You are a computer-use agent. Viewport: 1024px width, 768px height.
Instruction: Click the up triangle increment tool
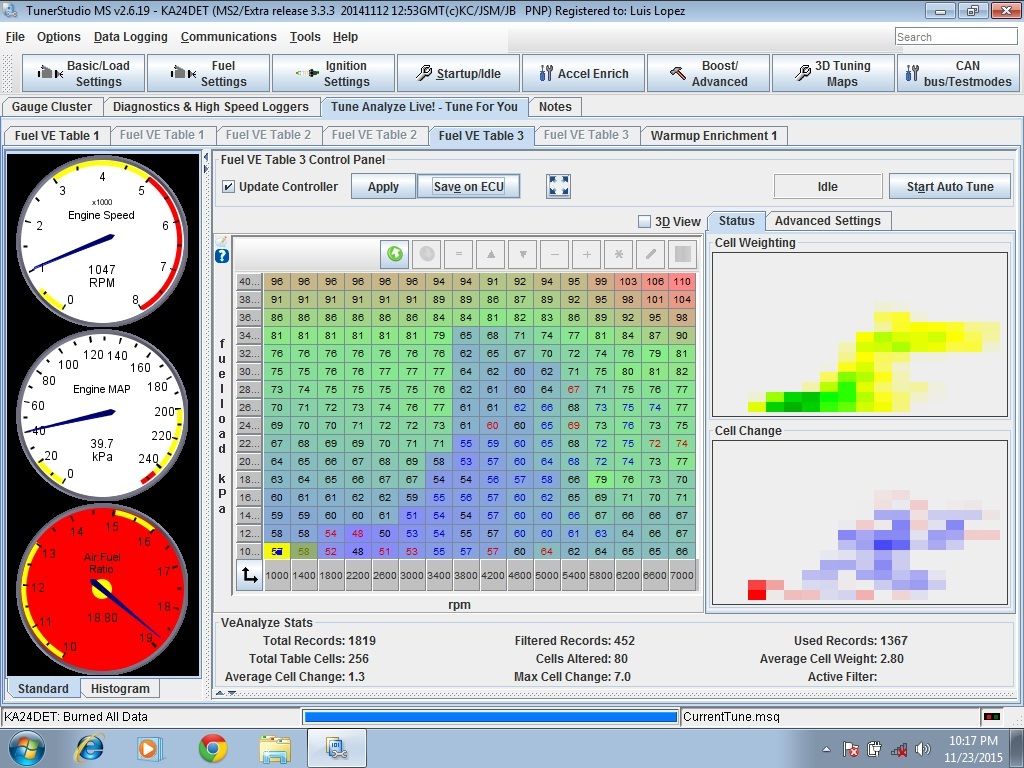[x=490, y=254]
